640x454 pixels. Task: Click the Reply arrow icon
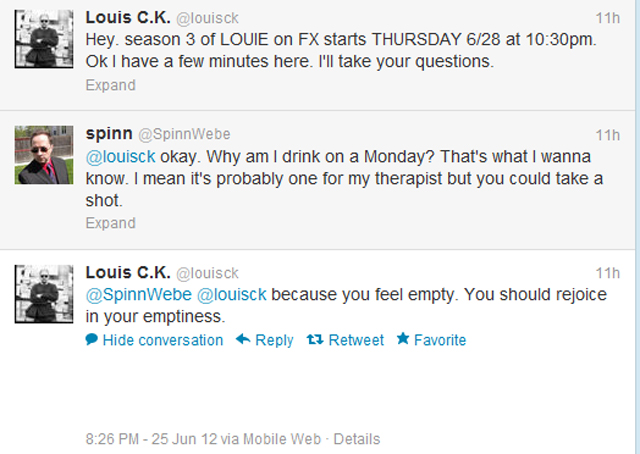pos(242,340)
